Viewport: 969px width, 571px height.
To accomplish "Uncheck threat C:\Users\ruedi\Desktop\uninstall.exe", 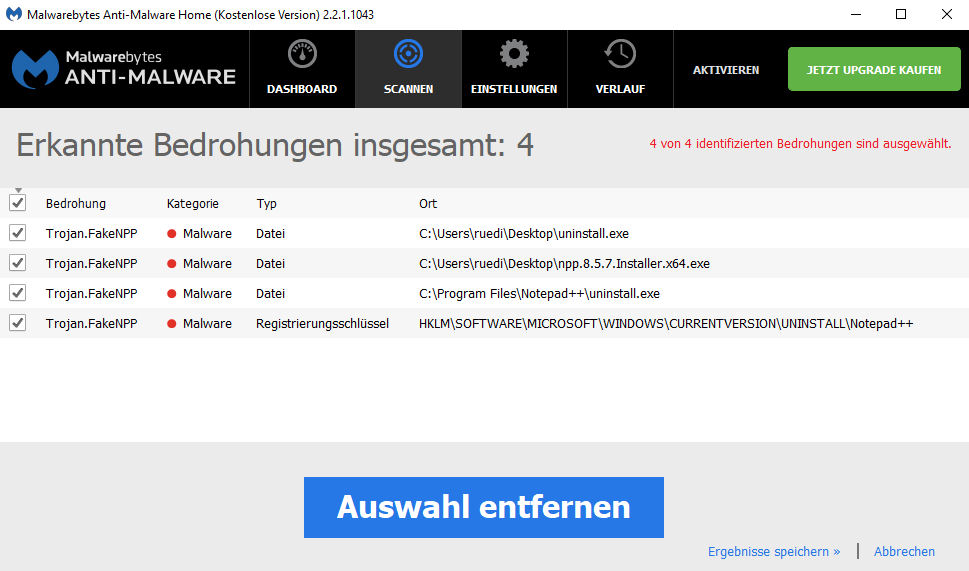I will point(17,233).
